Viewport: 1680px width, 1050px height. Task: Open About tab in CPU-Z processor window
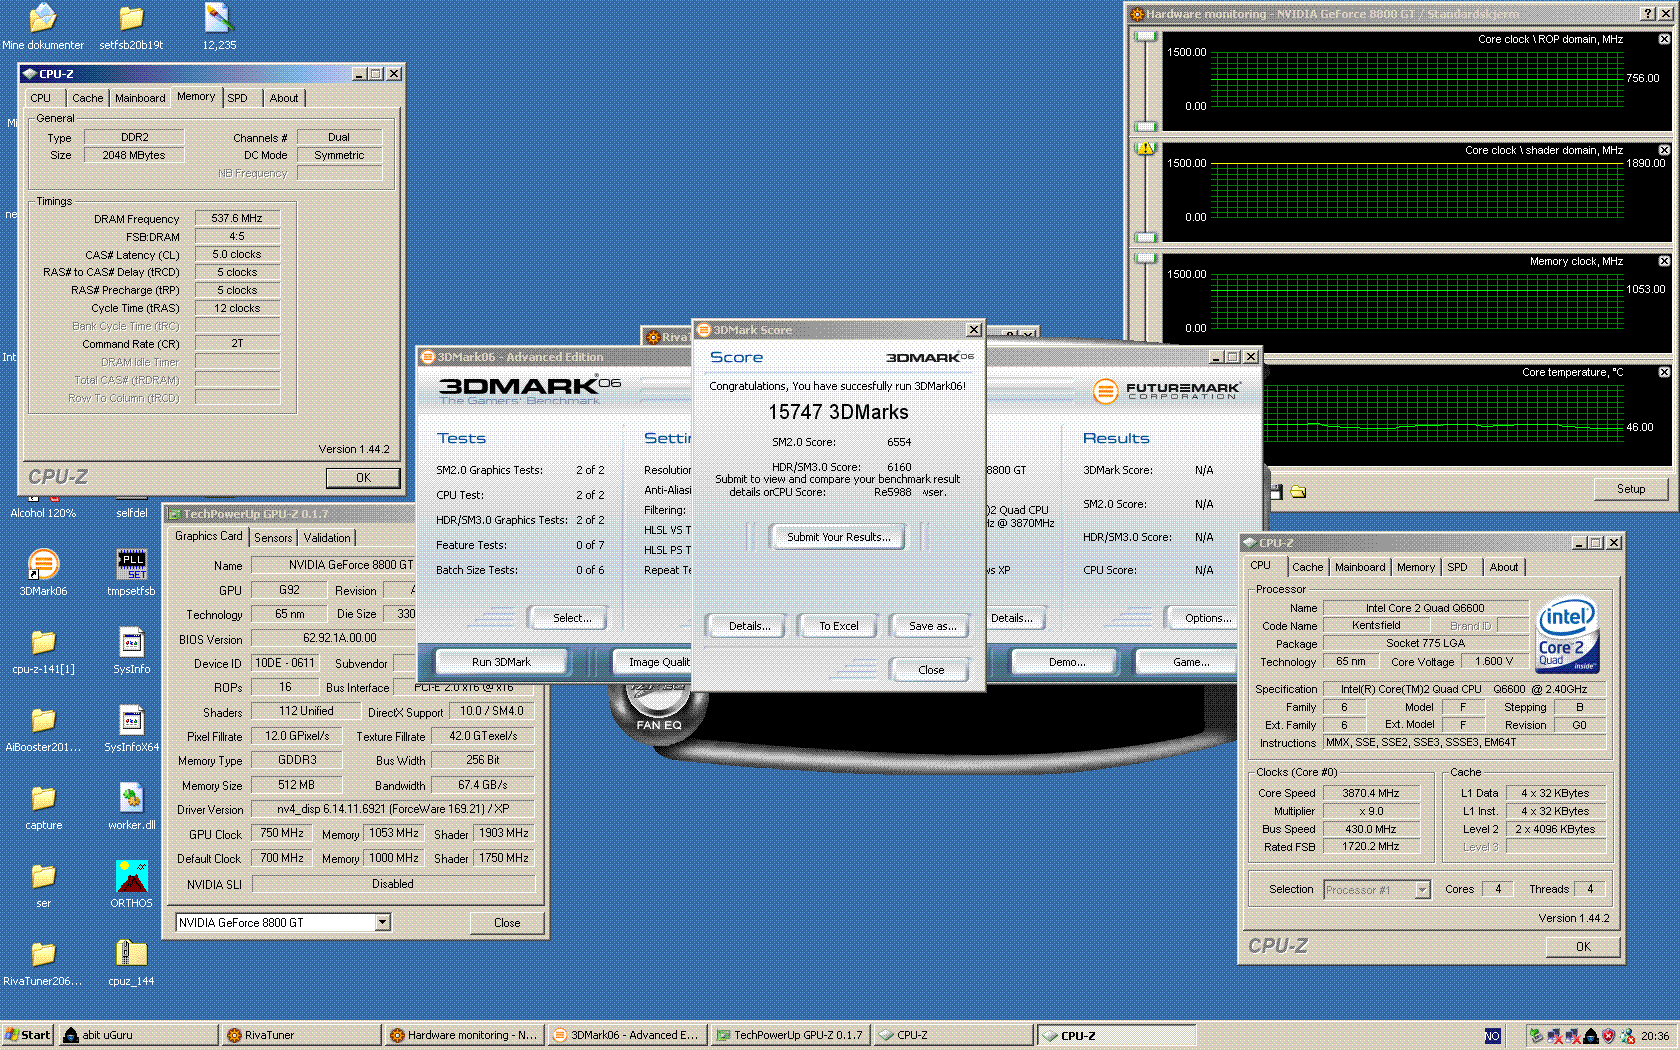click(x=1503, y=567)
